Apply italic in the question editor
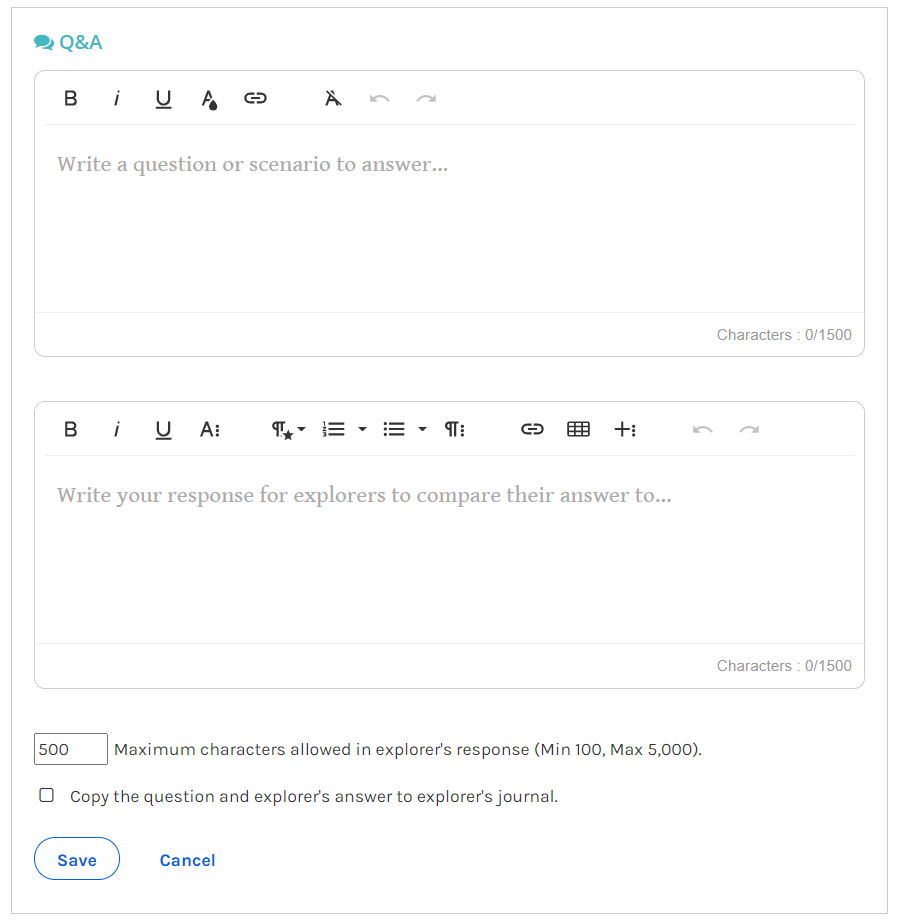 (117, 98)
